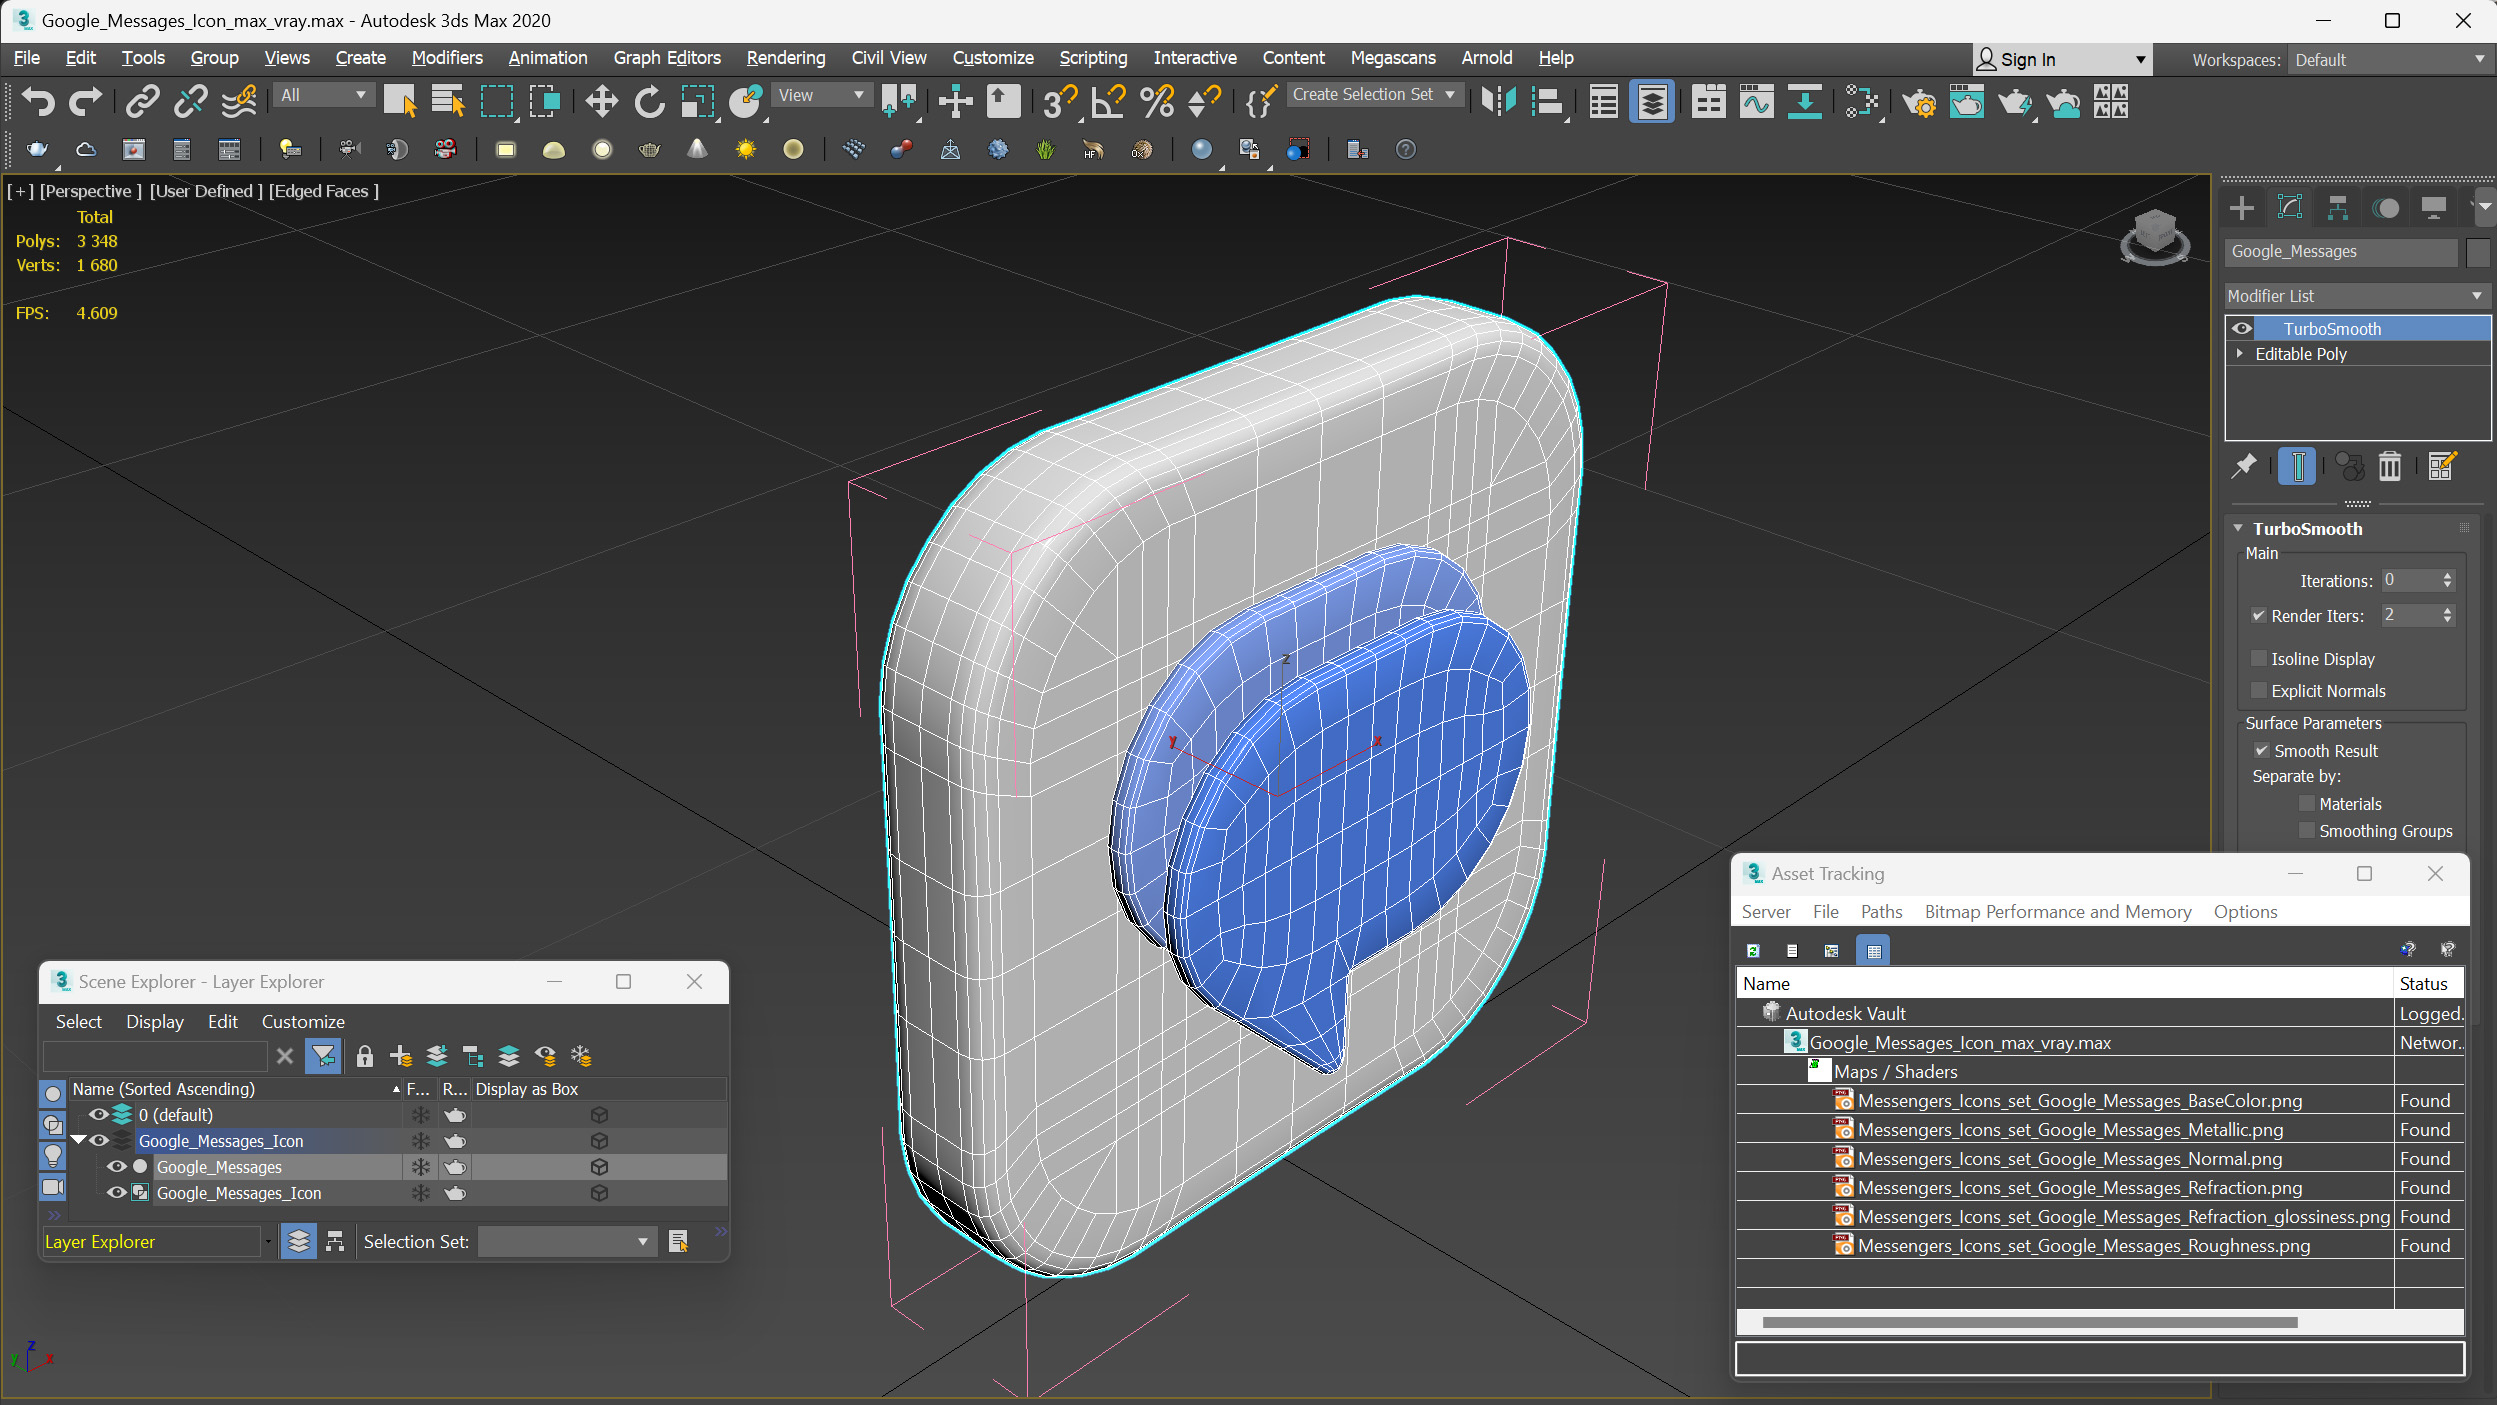This screenshot has width=2497, height=1405.
Task: Sort by Name column in Asset Tracking
Action: pyautogui.click(x=2064, y=983)
